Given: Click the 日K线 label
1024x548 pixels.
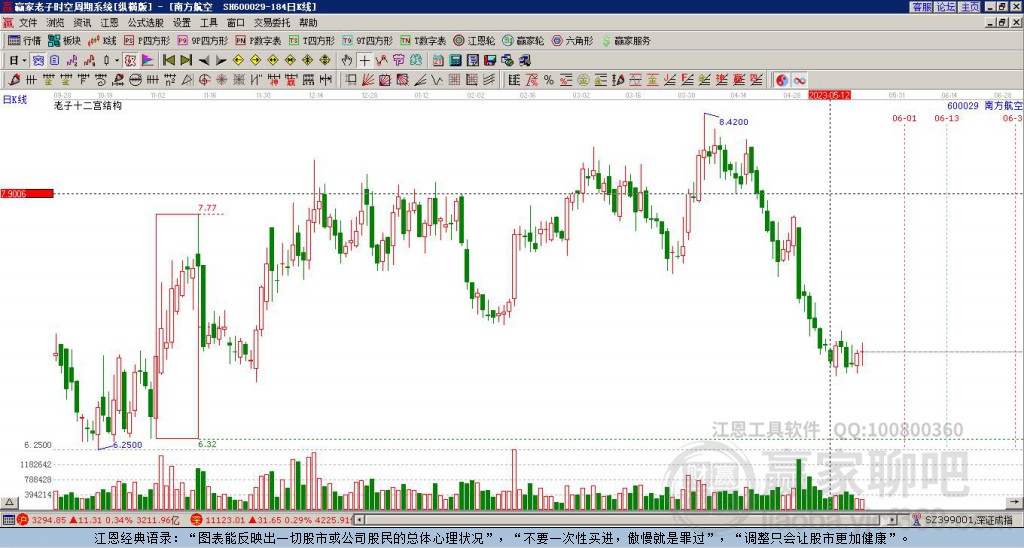Looking at the screenshot, I should click(x=14, y=99).
